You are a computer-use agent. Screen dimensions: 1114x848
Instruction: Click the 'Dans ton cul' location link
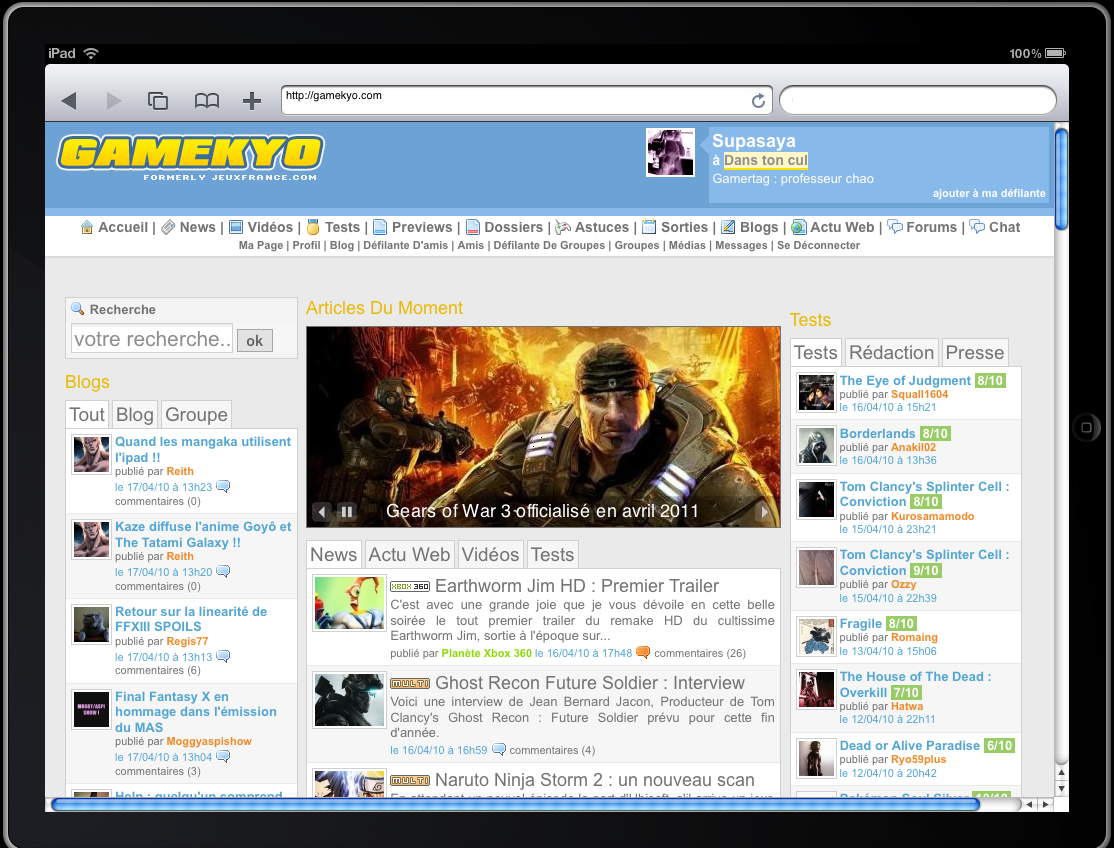pyautogui.click(x=765, y=161)
